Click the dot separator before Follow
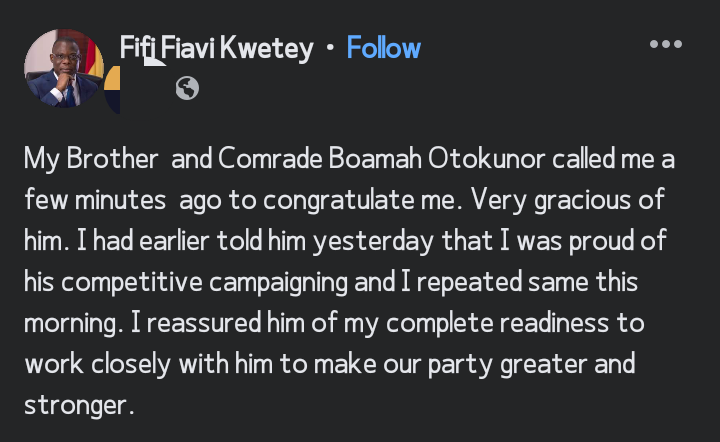Image resolution: width=720 pixels, height=442 pixels. coord(330,48)
